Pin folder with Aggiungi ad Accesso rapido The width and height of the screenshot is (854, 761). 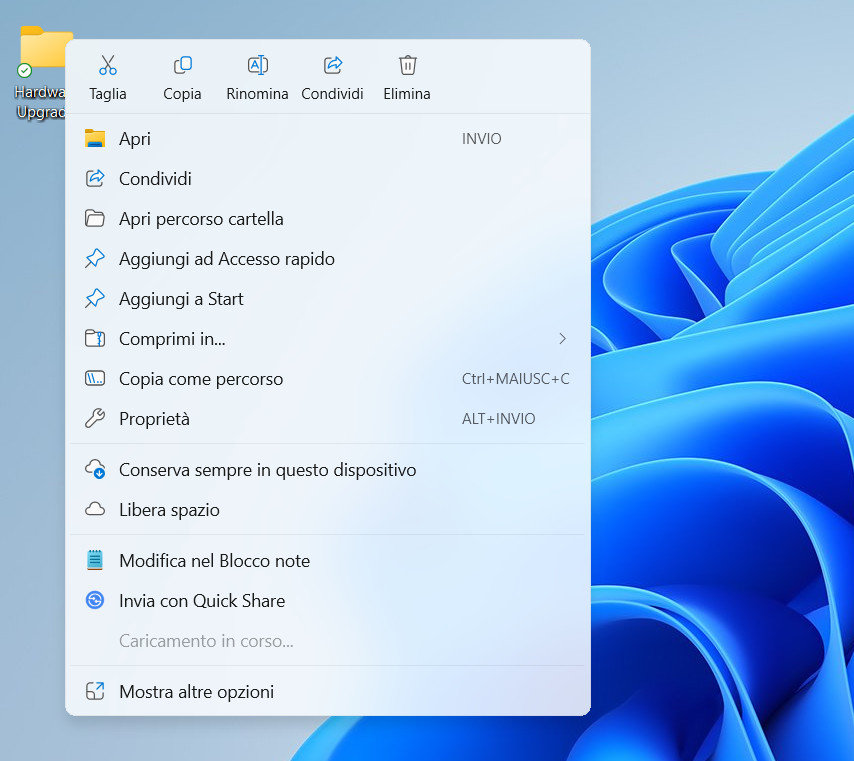tap(226, 259)
